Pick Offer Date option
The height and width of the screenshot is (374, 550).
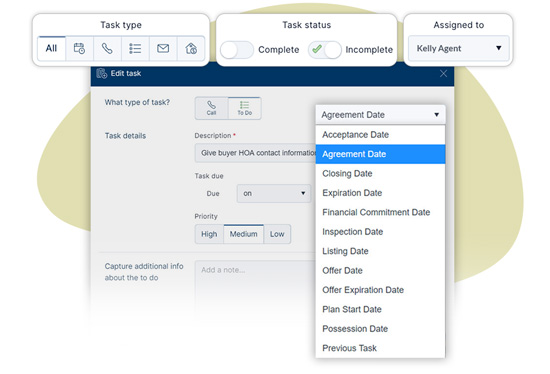point(380,271)
